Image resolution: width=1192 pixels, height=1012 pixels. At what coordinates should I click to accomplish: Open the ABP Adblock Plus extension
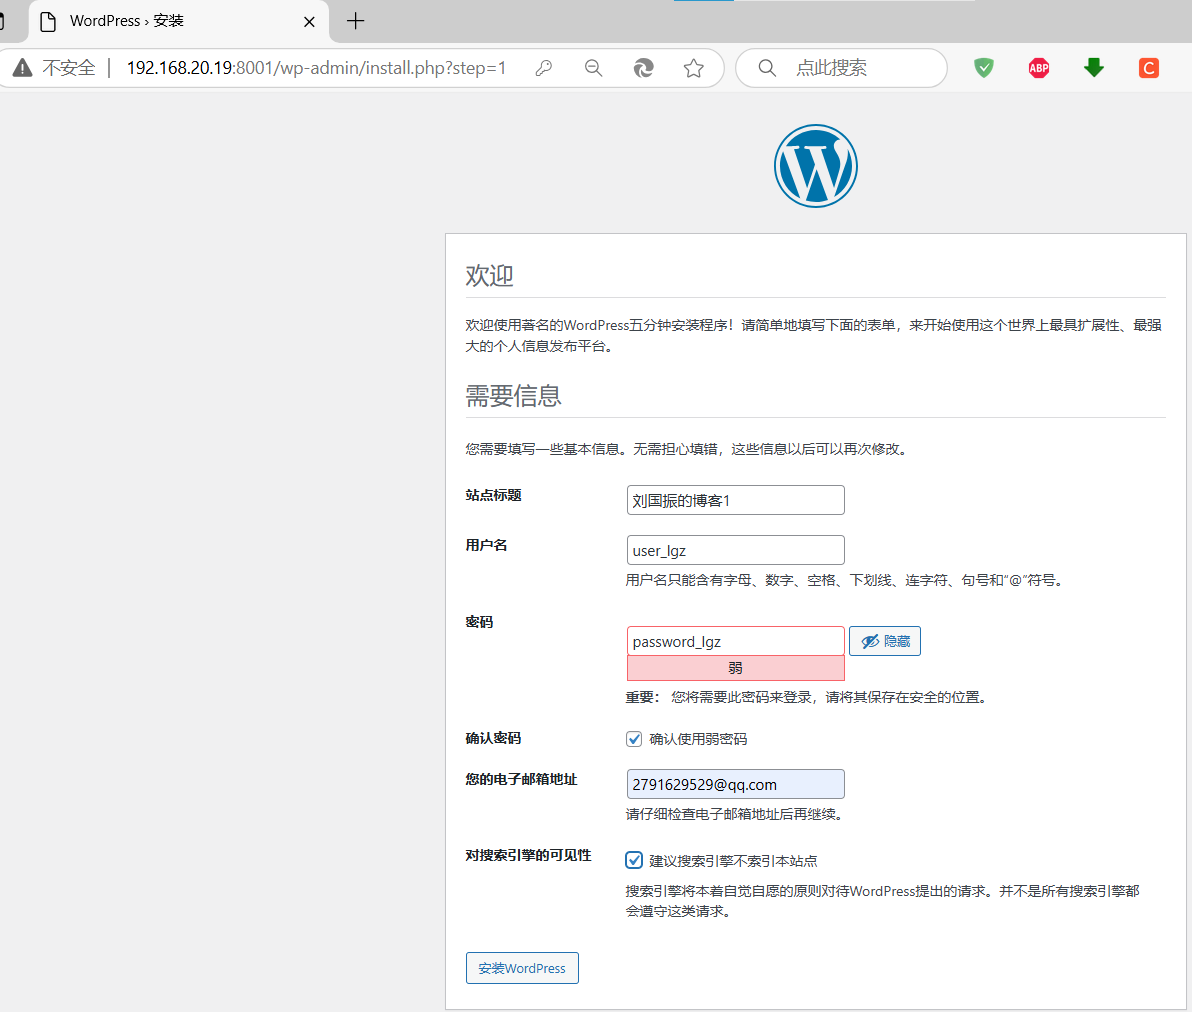click(1038, 68)
